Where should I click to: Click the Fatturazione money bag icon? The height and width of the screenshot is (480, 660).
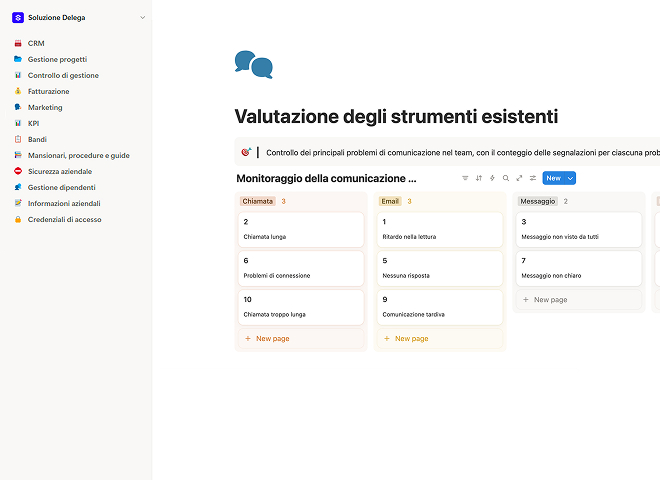click(x=18, y=91)
